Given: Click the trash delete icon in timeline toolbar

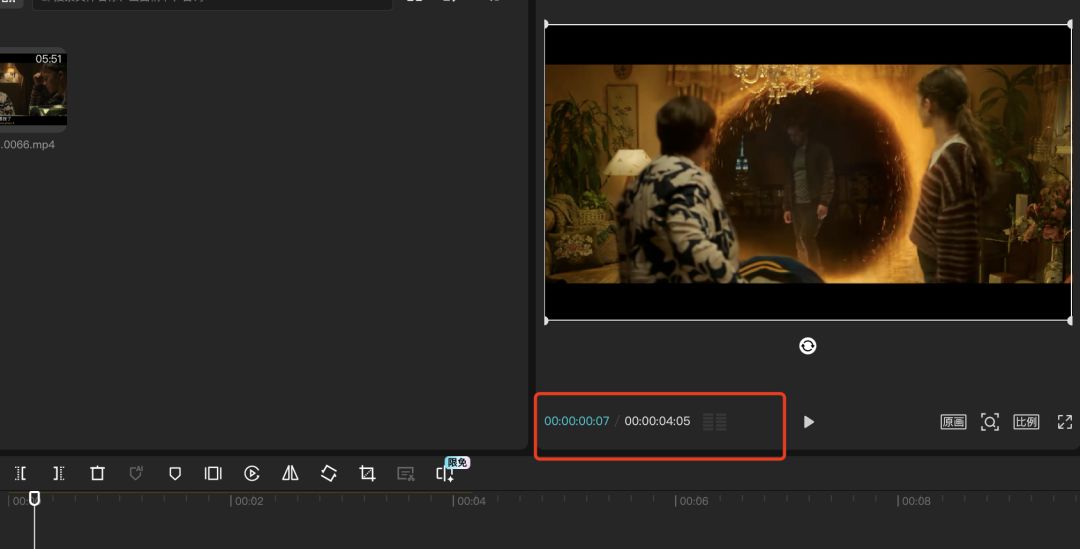Looking at the screenshot, I should (97, 473).
